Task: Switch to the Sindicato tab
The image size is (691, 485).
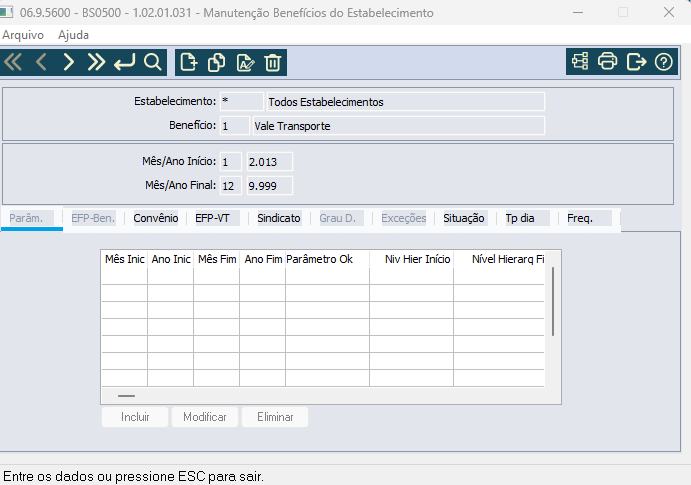Action: click(279, 218)
